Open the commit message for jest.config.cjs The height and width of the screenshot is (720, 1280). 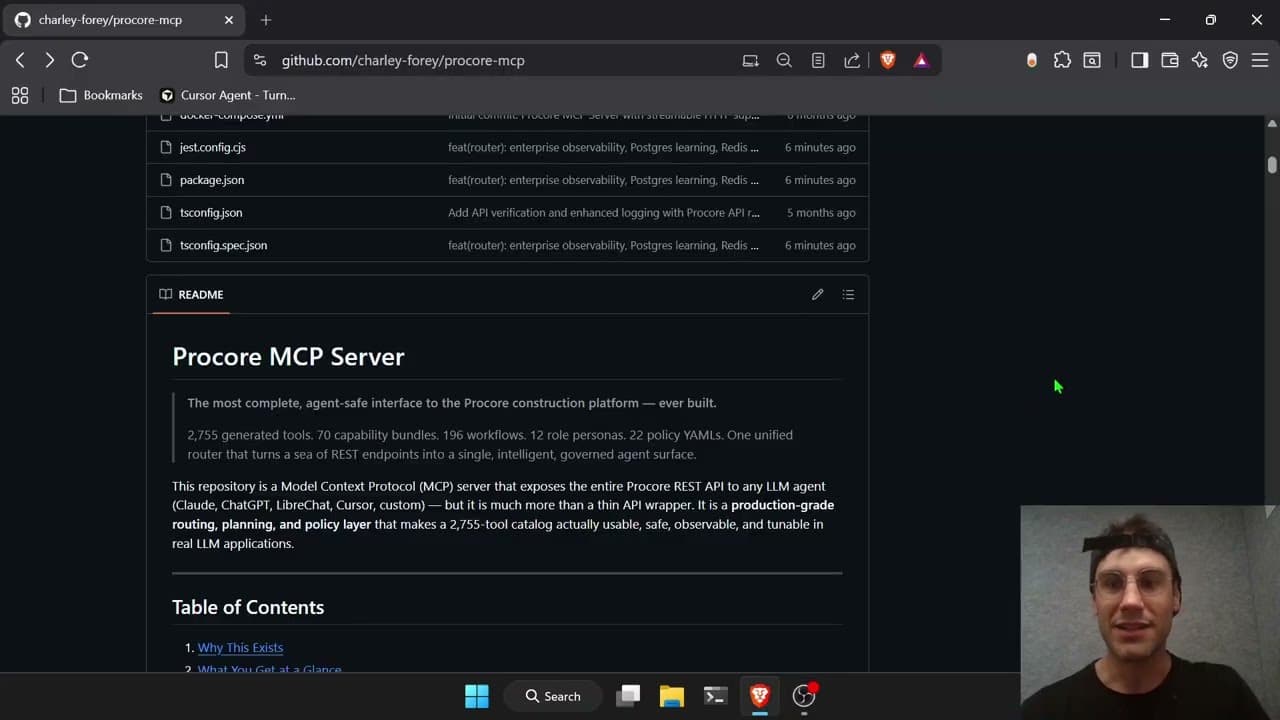(603, 147)
